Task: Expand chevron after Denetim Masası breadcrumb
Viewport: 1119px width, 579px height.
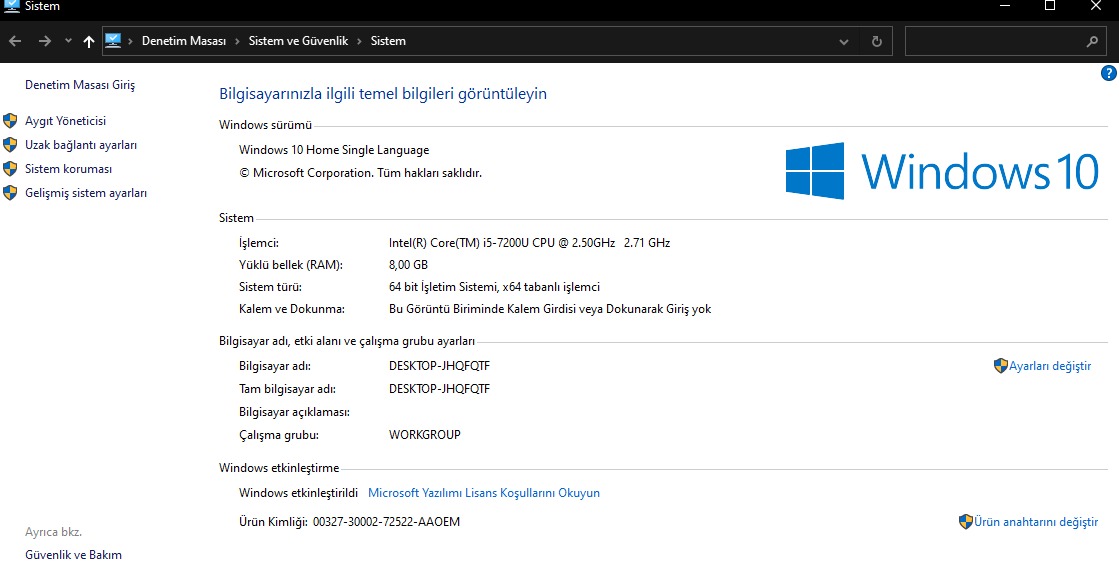Action: 238,41
